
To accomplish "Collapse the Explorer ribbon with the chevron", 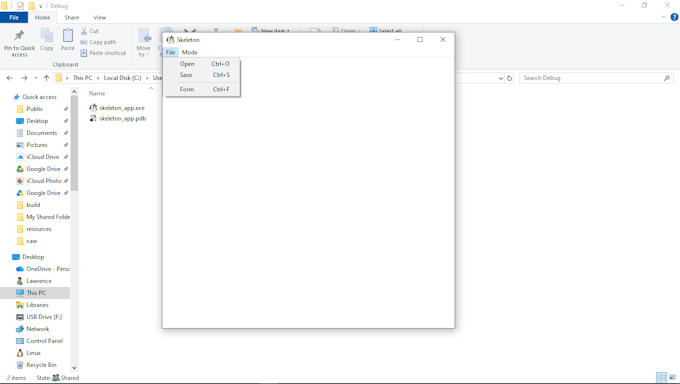I will [663, 17].
